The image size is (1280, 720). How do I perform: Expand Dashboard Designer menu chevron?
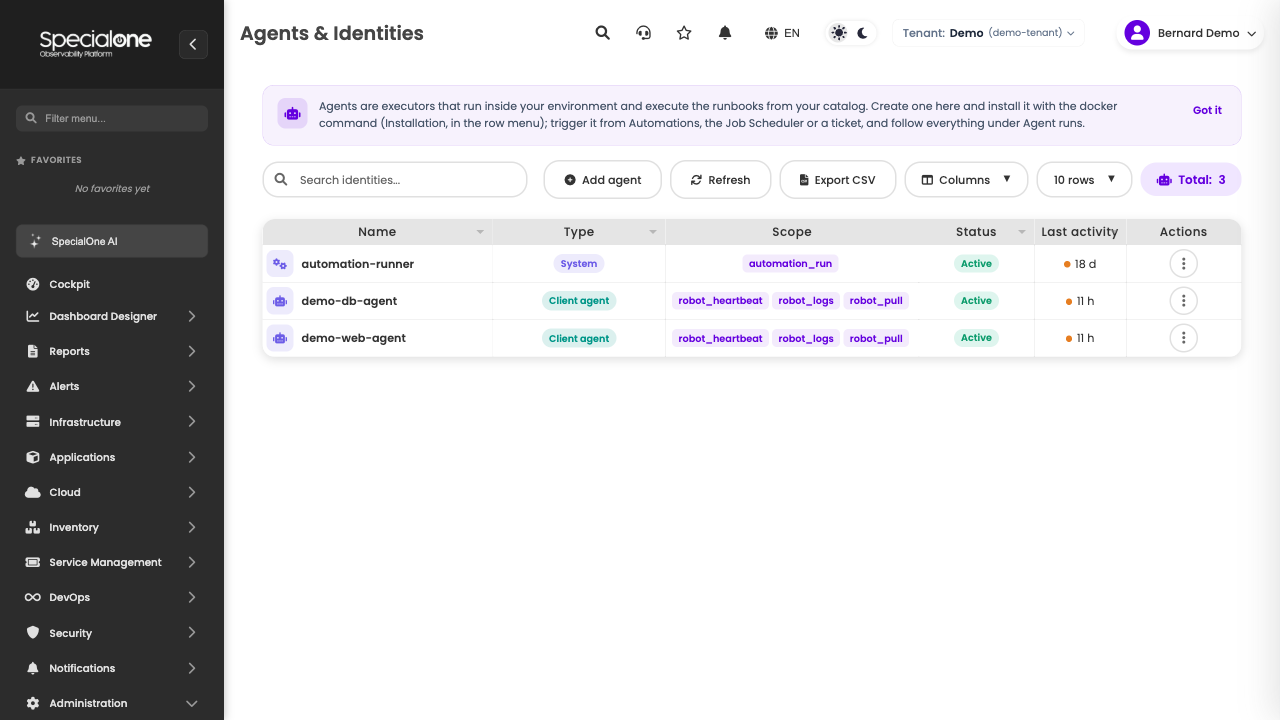[191, 316]
